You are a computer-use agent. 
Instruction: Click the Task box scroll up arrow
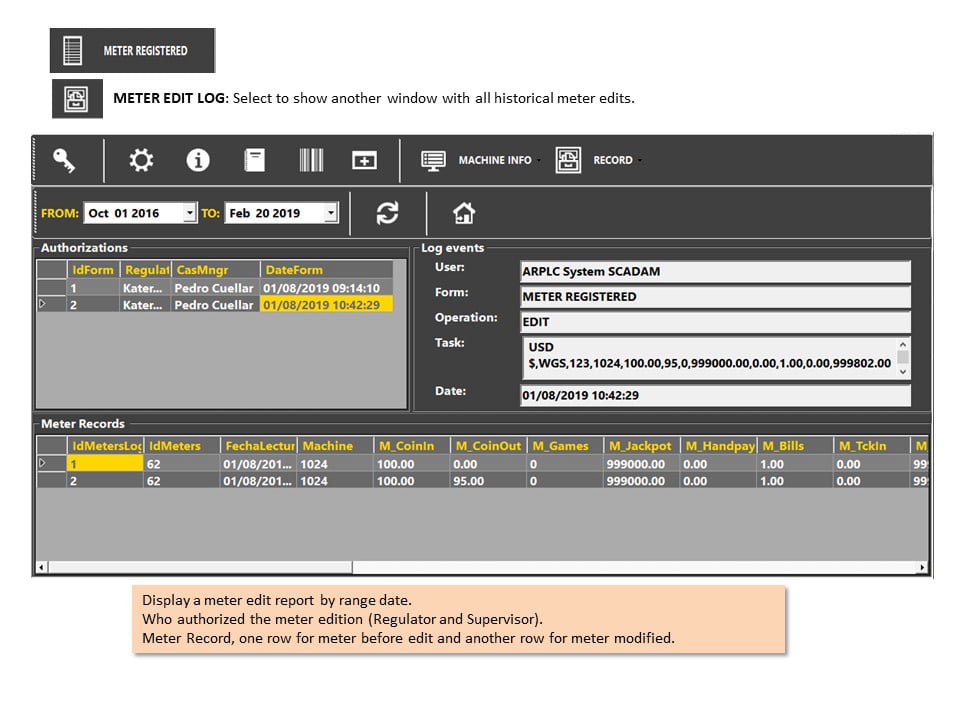tap(902, 344)
